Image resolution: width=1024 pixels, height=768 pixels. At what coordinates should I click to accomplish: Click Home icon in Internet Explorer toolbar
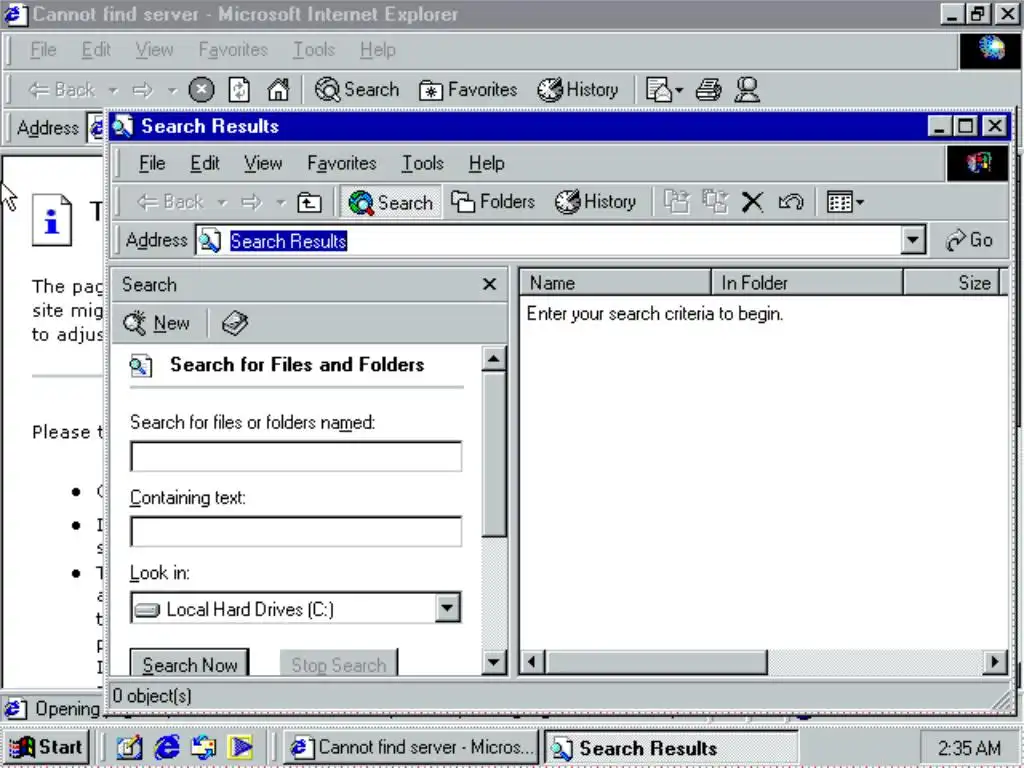(x=278, y=89)
